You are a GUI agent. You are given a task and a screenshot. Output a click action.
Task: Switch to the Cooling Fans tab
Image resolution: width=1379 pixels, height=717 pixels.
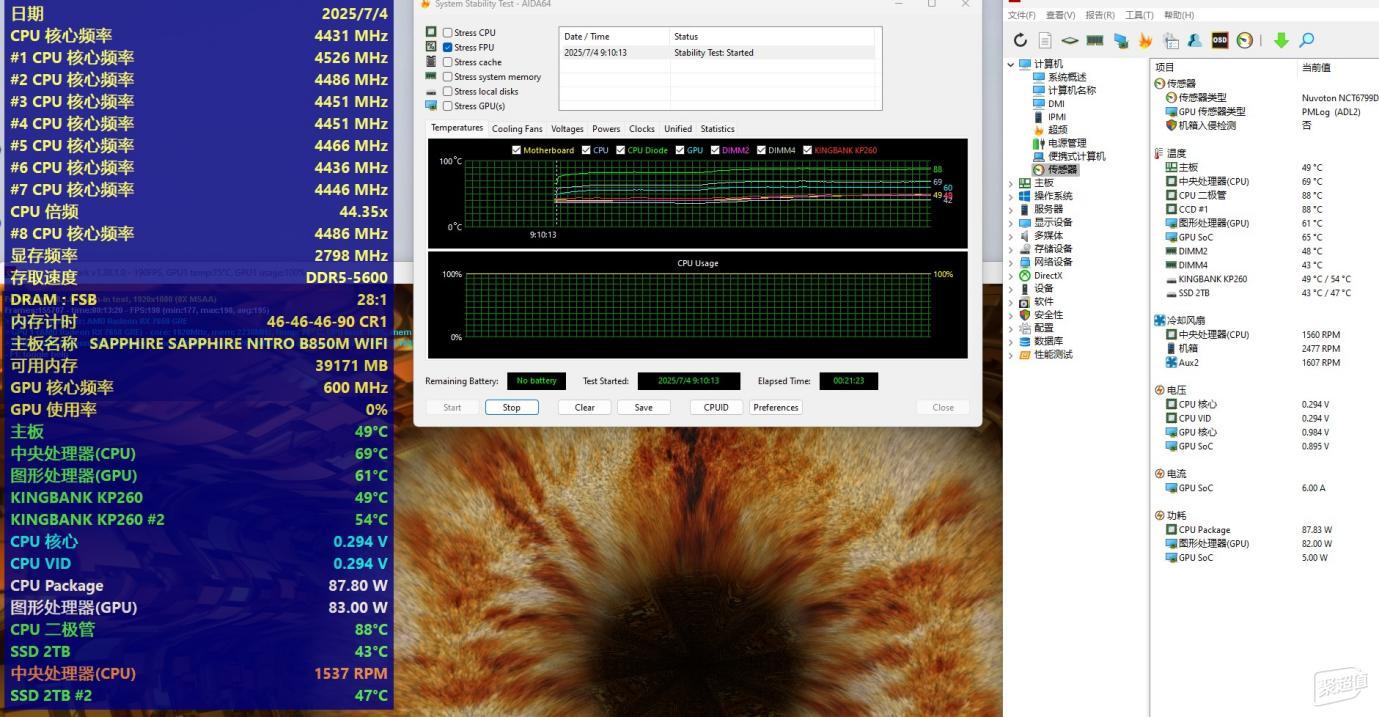click(517, 129)
